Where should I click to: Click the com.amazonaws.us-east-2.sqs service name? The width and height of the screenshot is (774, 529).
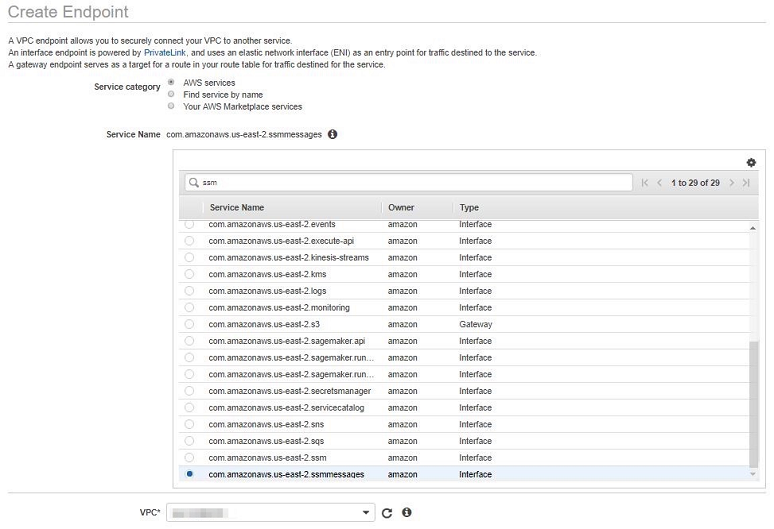coord(266,441)
